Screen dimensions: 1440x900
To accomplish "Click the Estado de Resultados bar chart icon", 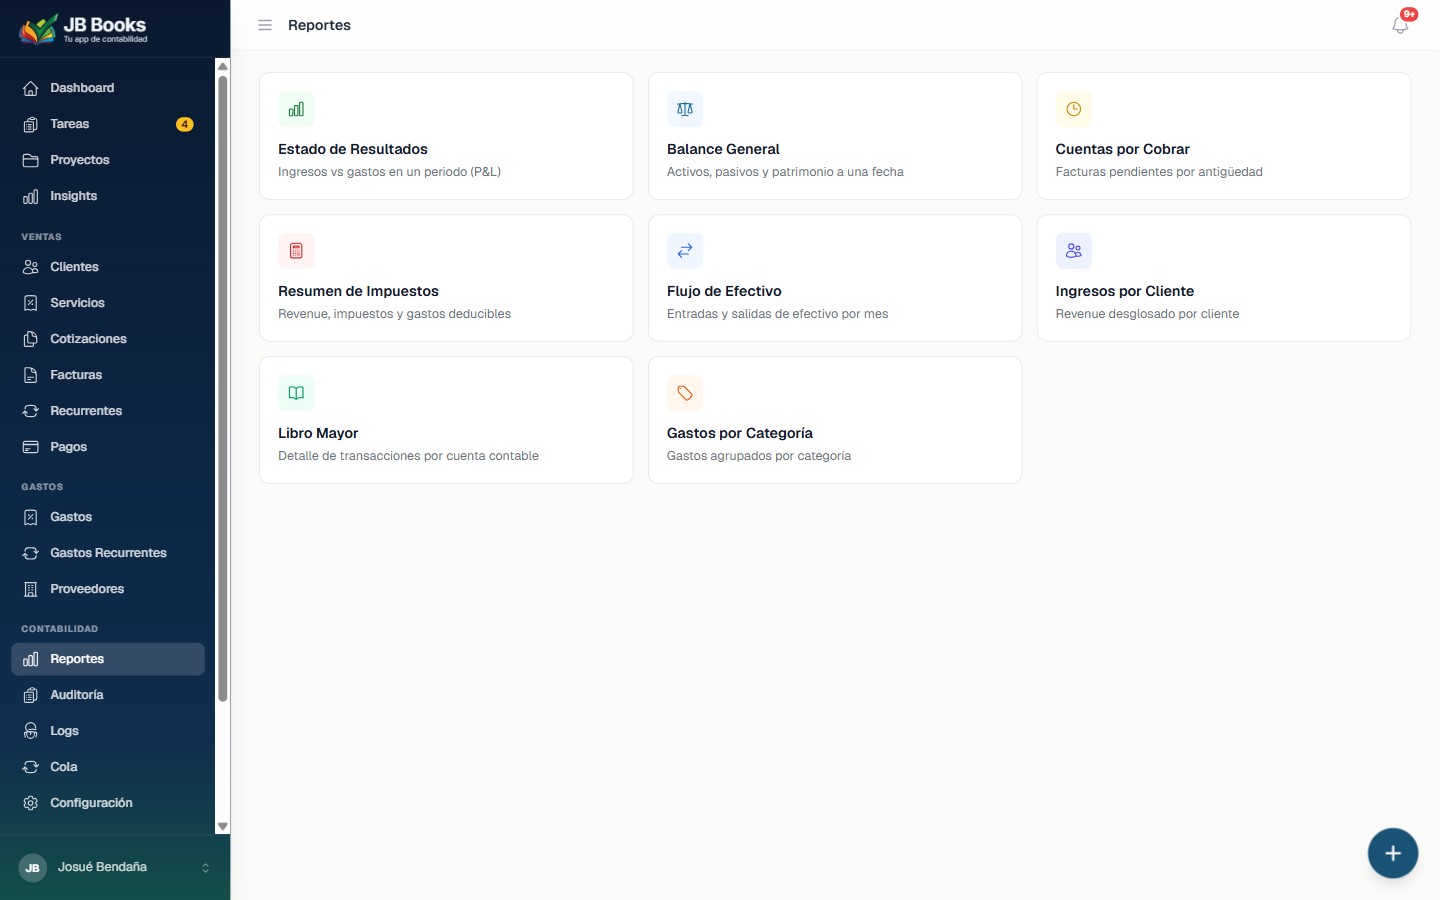I will coord(296,109).
